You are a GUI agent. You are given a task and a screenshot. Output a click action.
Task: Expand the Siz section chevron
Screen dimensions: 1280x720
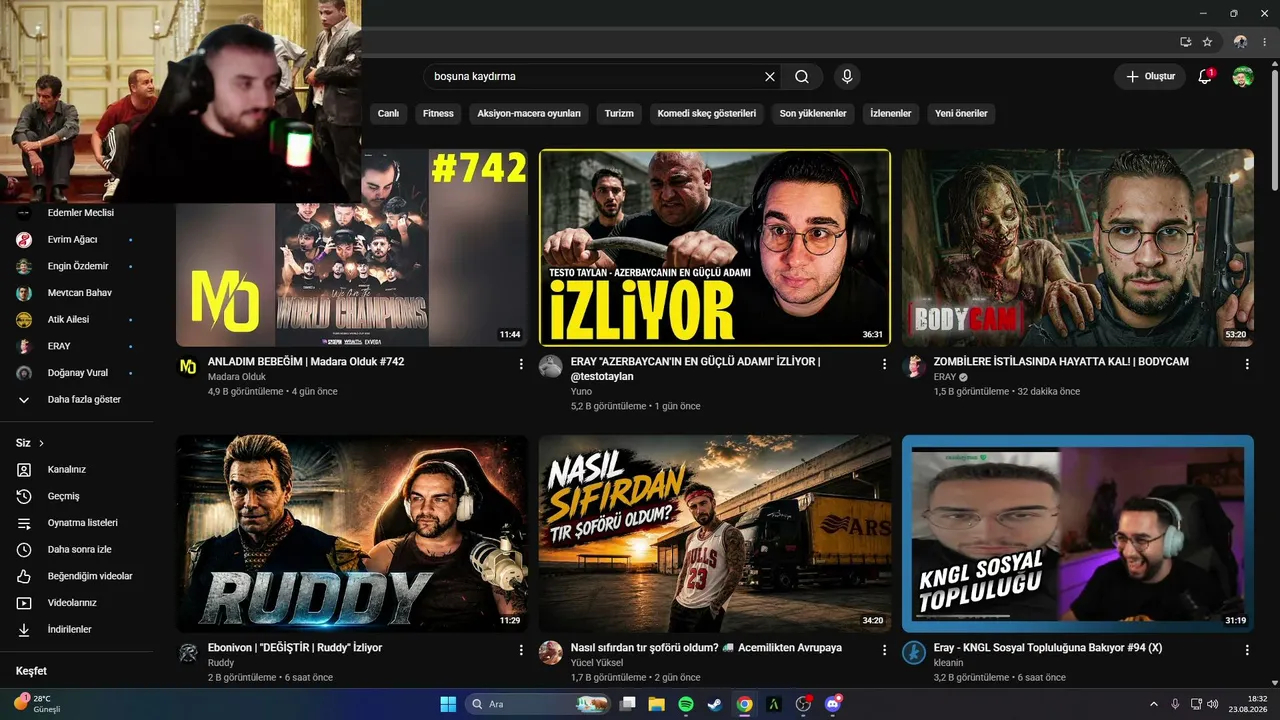pos(41,443)
